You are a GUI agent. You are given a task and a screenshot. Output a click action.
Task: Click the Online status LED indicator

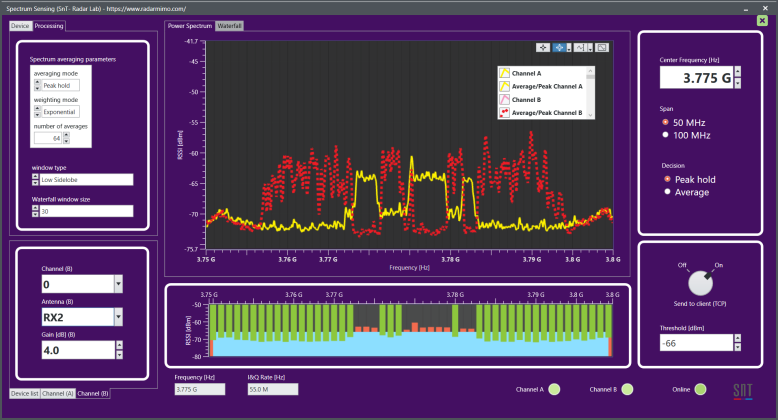tap(700, 389)
